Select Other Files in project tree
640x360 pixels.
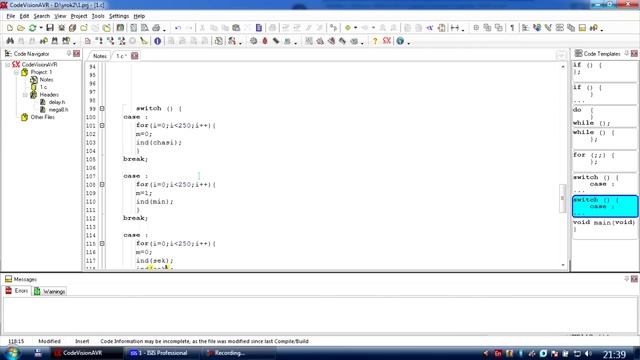42,117
